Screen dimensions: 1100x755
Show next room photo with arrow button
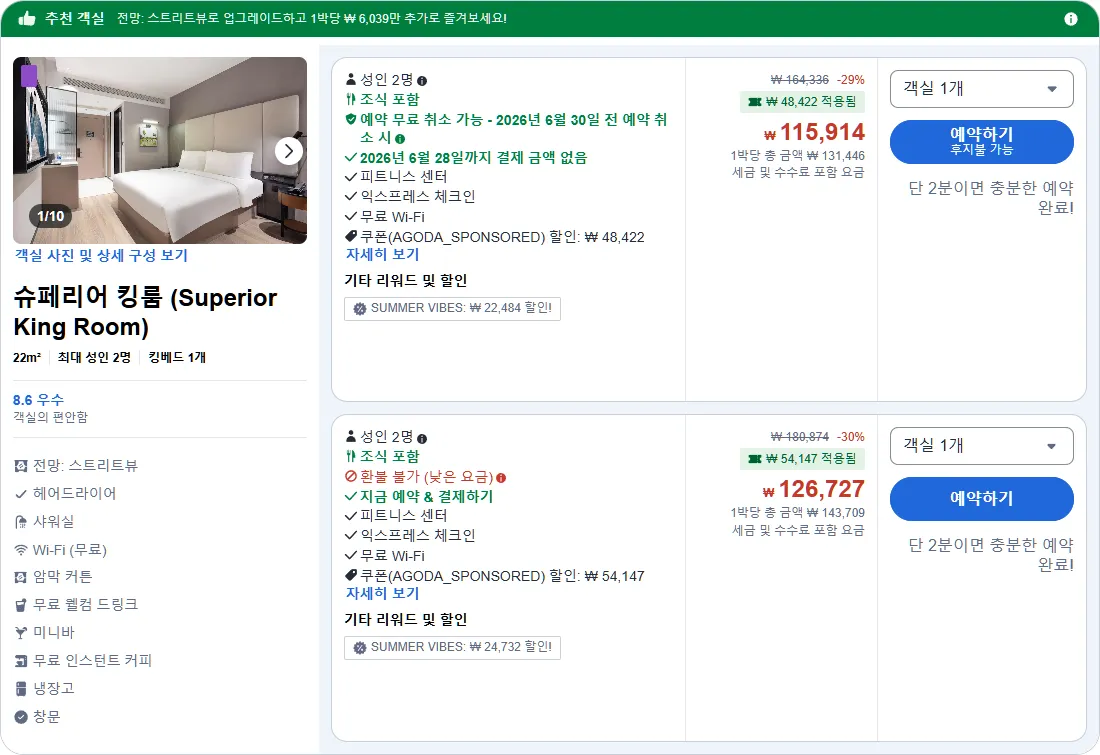288,151
